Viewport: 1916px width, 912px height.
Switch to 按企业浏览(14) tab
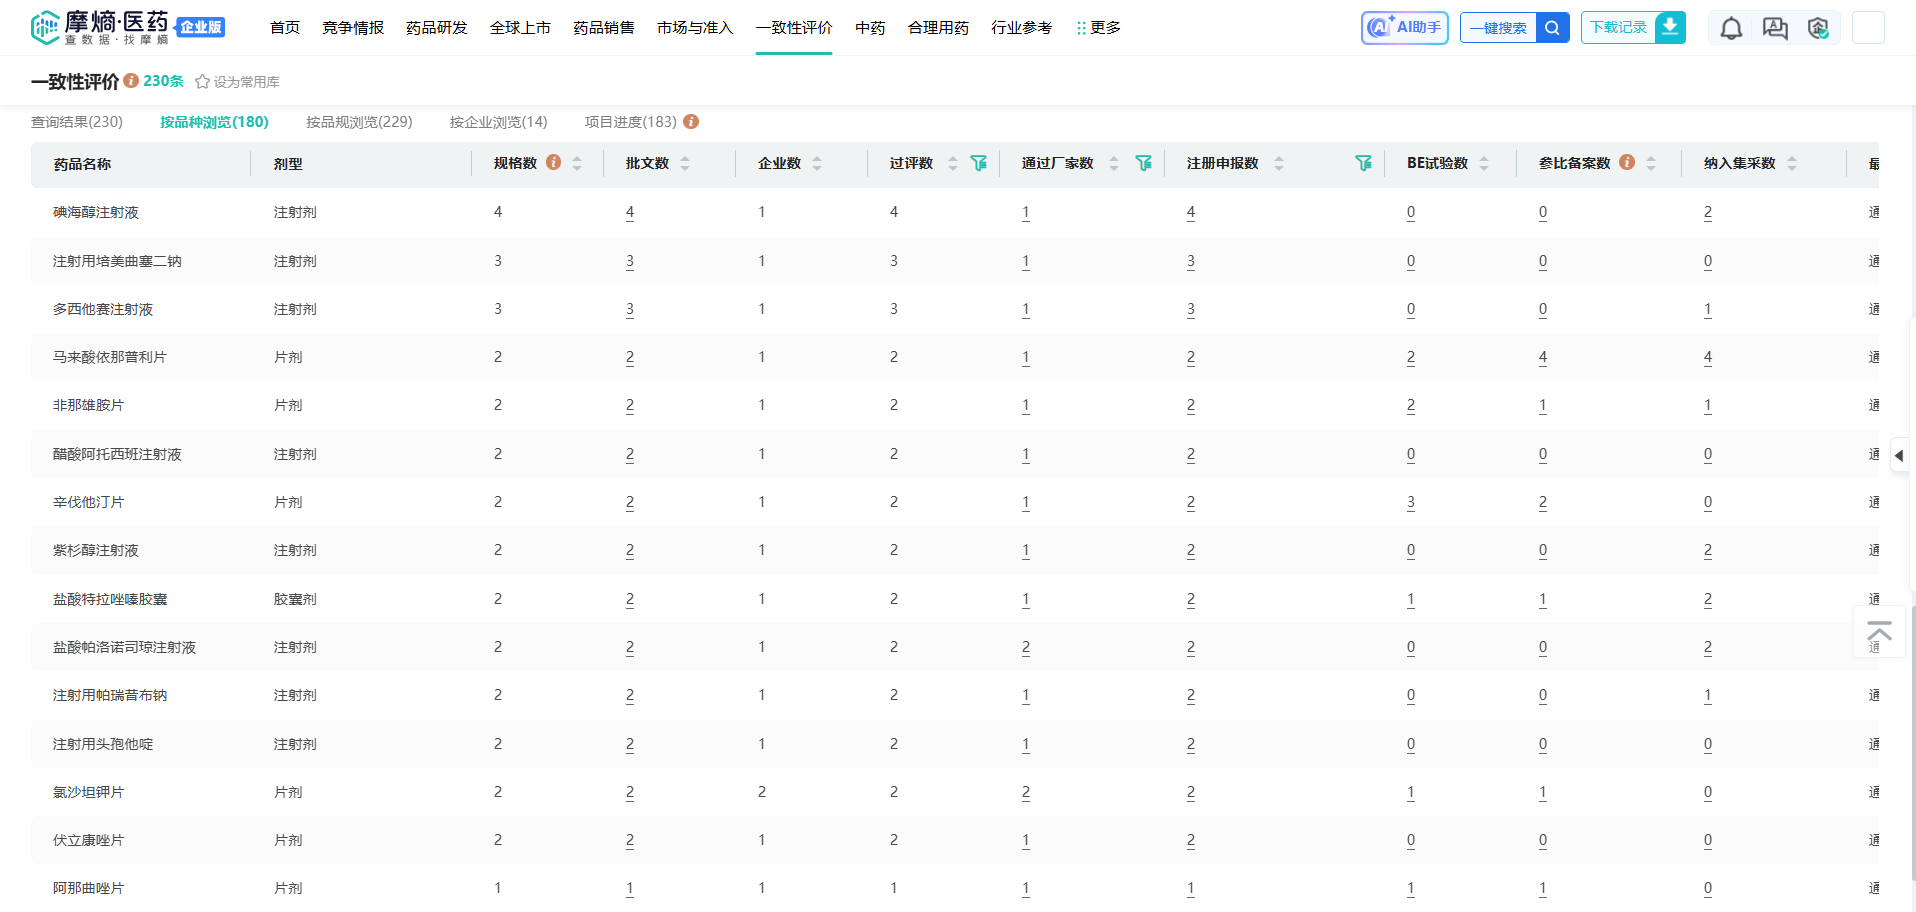tap(498, 122)
